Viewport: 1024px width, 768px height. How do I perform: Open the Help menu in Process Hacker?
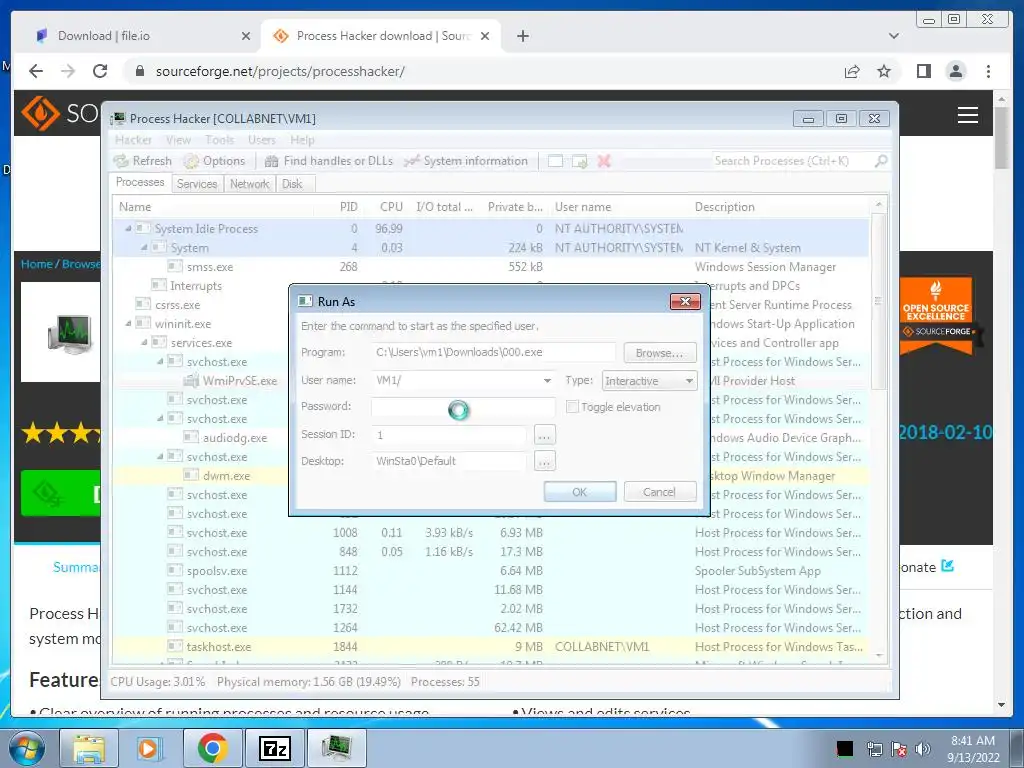point(302,140)
